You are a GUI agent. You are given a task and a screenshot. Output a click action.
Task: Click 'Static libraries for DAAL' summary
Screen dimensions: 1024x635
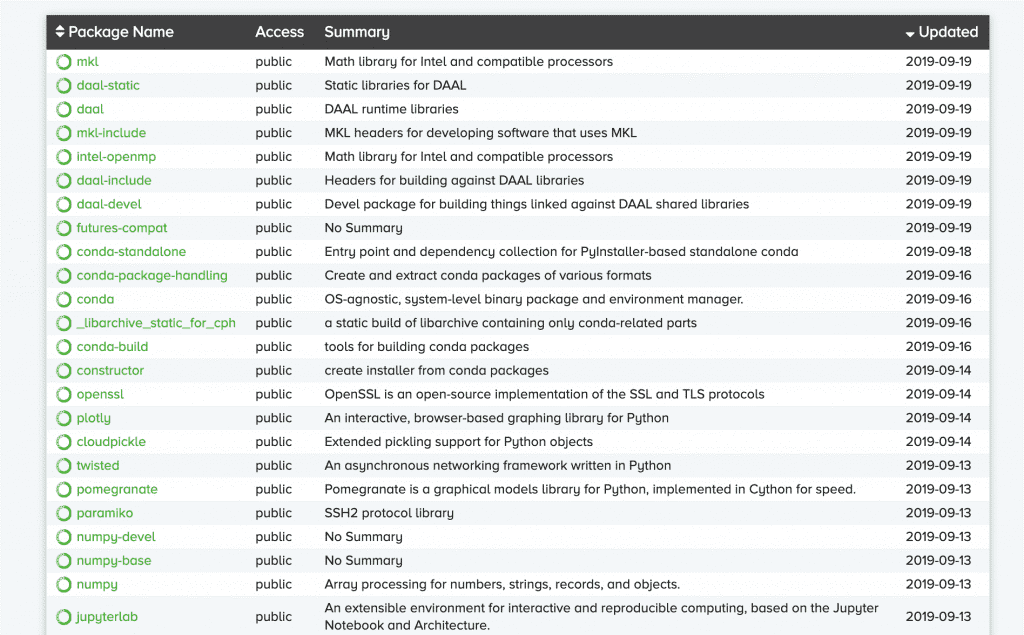[396, 85]
